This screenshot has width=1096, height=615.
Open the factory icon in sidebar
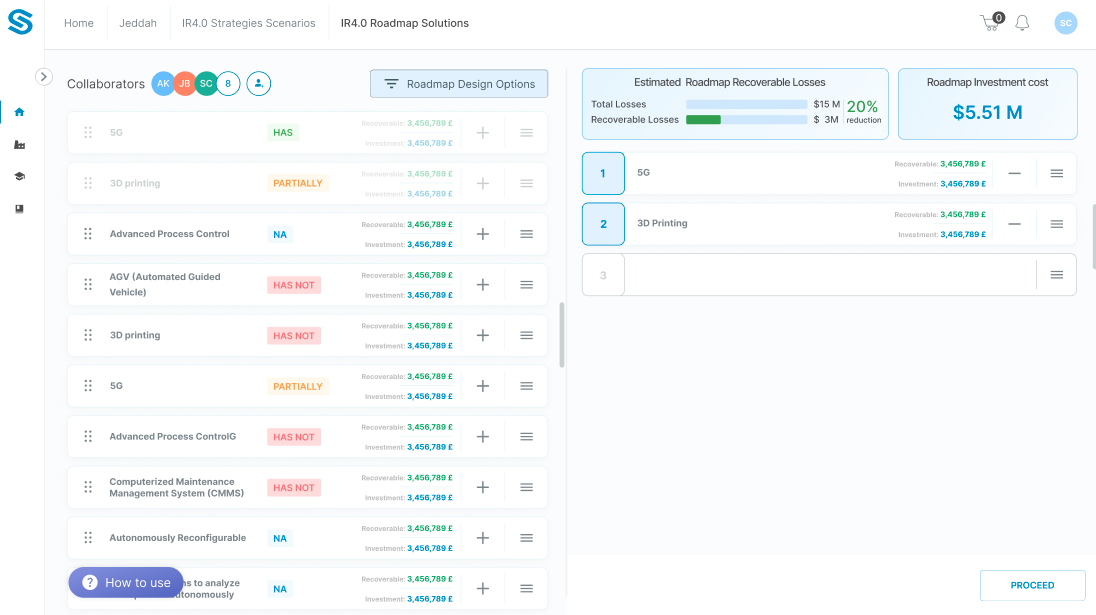(x=19, y=145)
